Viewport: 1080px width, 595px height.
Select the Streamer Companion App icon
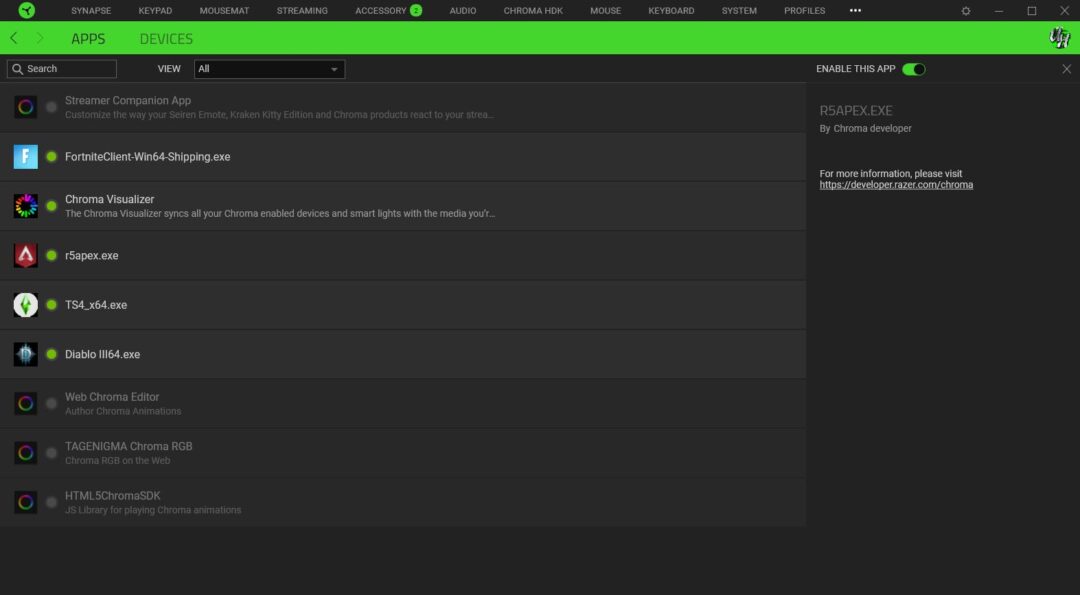click(x=25, y=106)
